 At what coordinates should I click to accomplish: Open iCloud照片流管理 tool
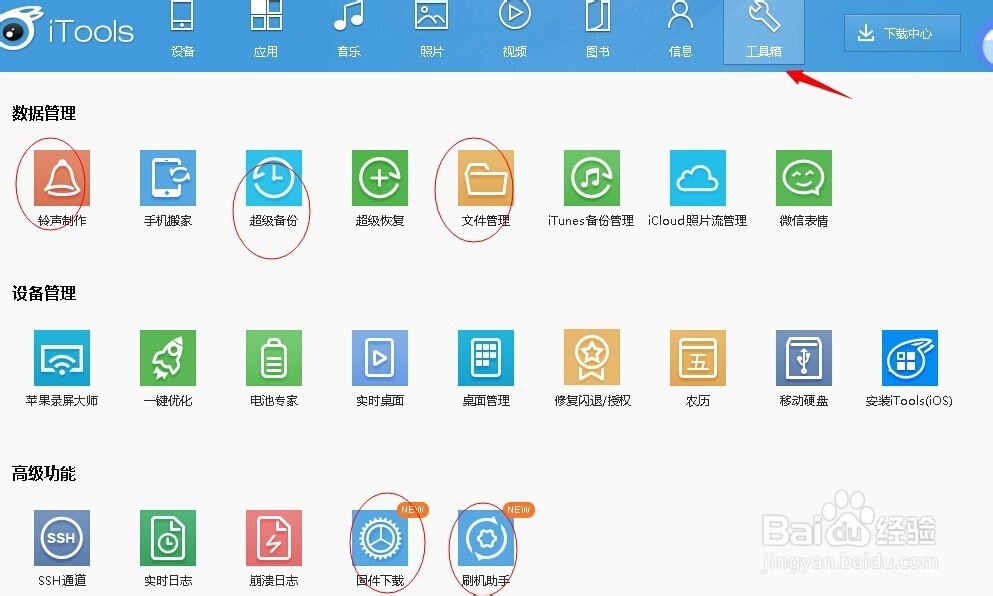698,178
